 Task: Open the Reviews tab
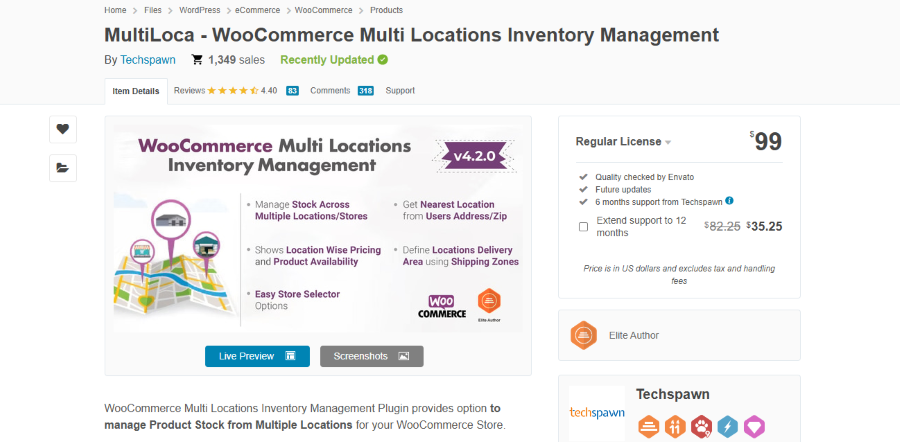point(189,91)
